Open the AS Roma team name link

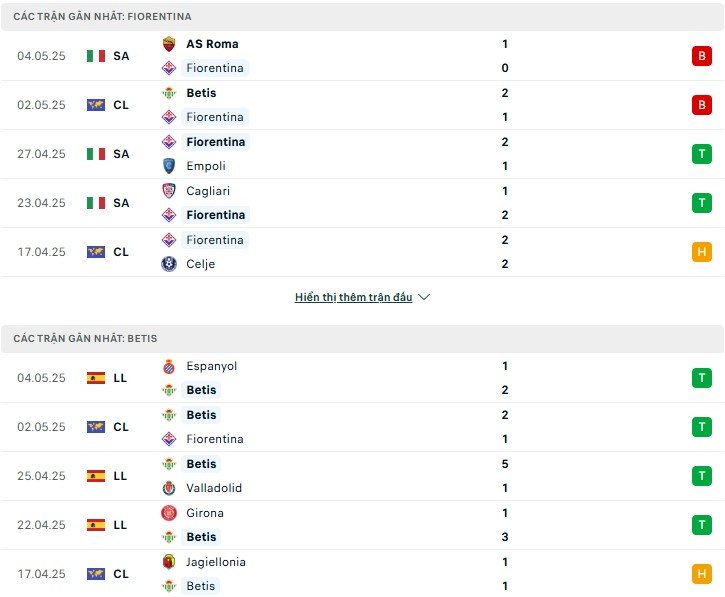tap(212, 44)
